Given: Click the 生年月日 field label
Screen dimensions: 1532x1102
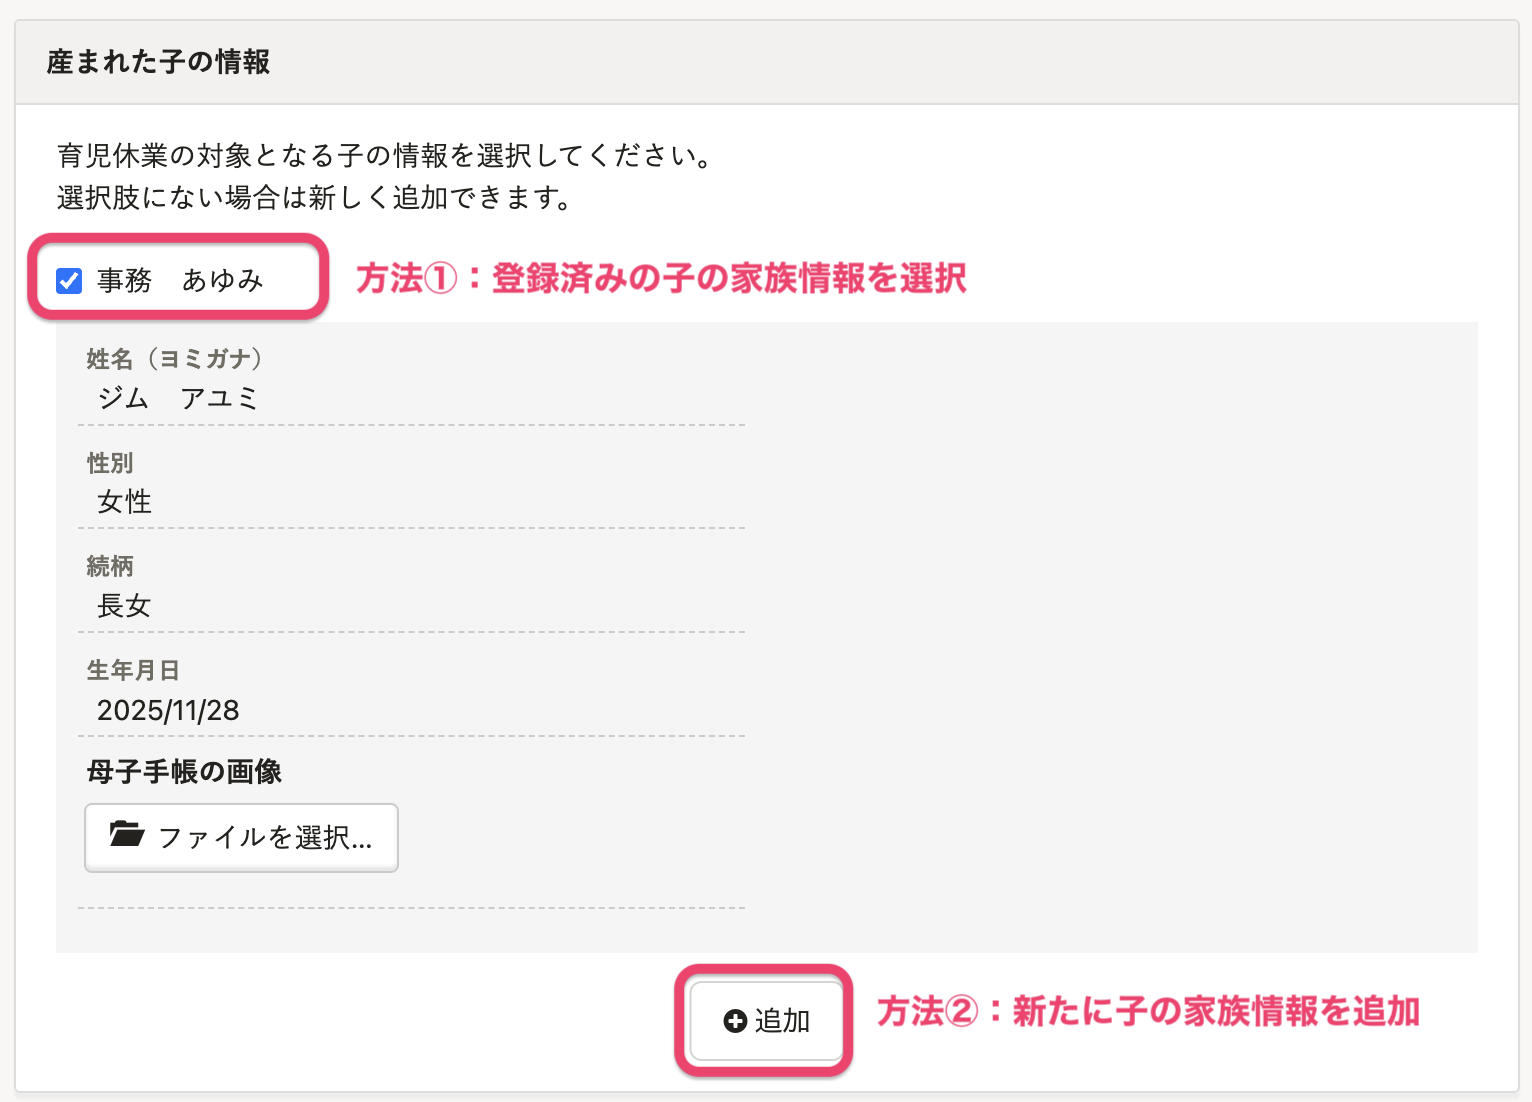Looking at the screenshot, I should tap(133, 670).
